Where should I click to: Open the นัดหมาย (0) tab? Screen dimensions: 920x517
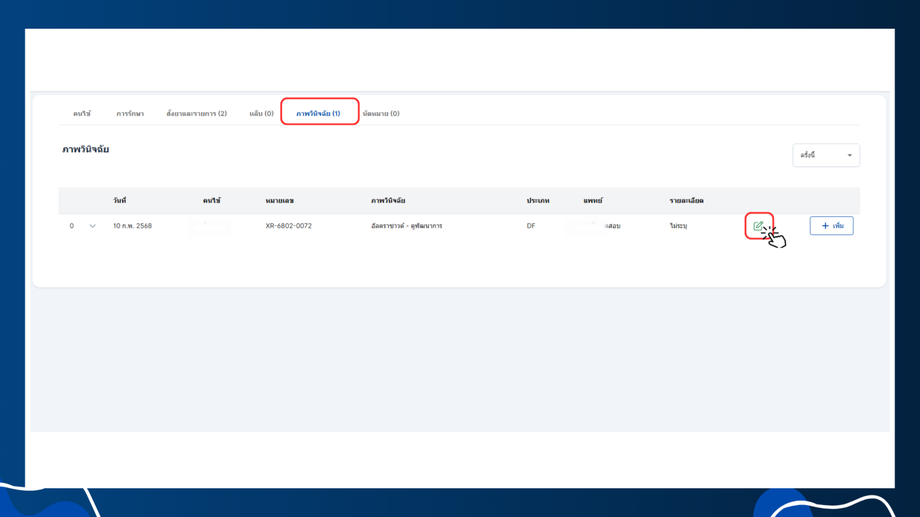(x=381, y=113)
